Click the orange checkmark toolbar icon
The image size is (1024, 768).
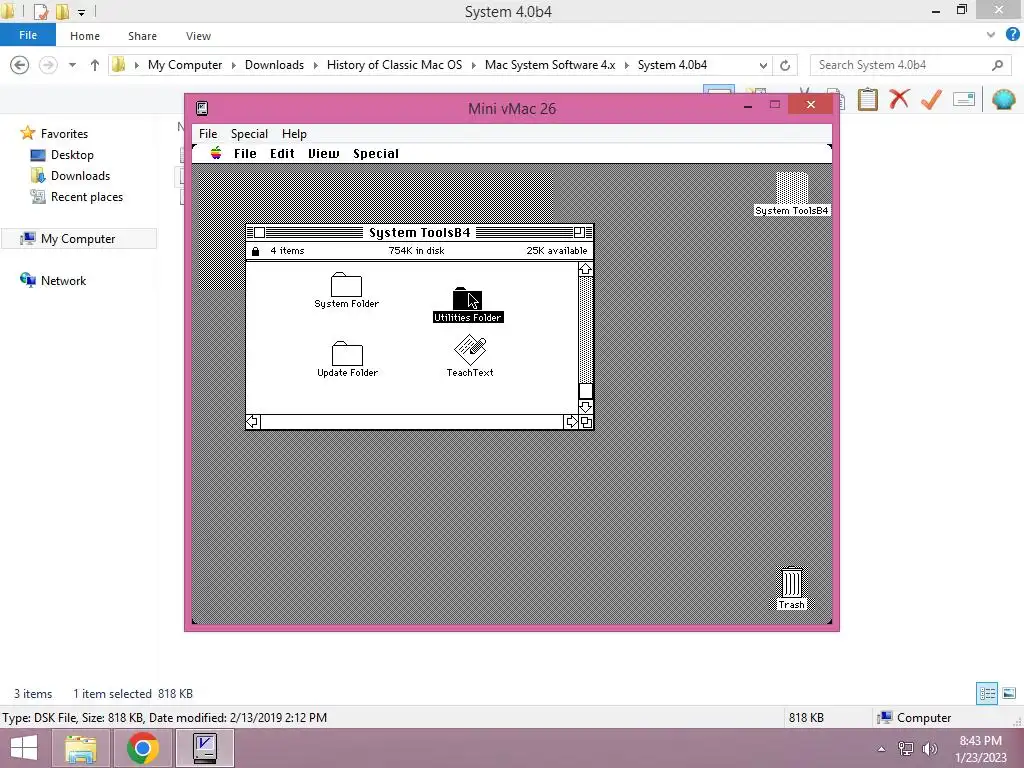(x=931, y=99)
